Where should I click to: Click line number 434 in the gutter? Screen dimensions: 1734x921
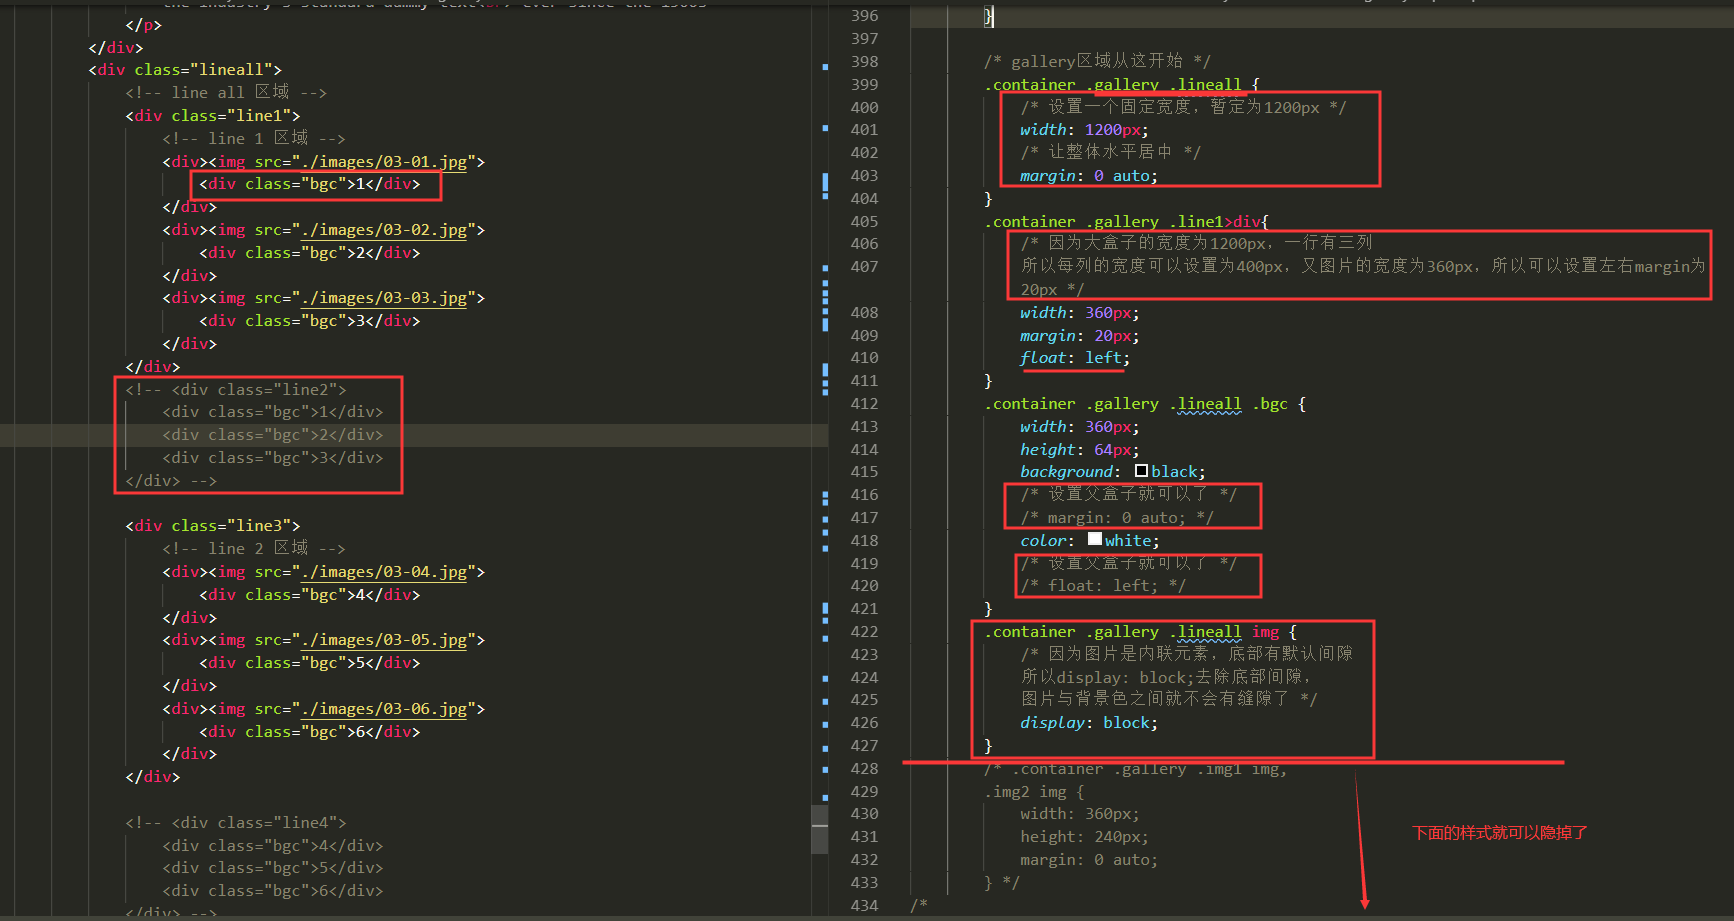tap(864, 905)
